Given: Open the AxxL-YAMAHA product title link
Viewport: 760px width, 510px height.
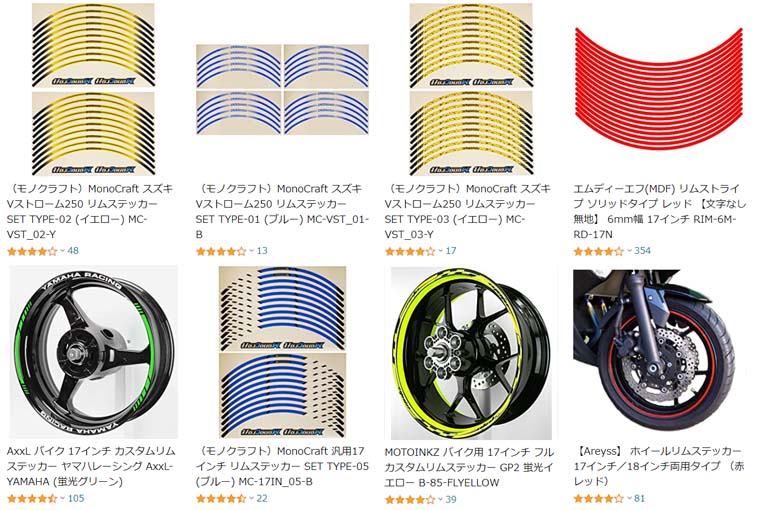Looking at the screenshot, I should [x=91, y=466].
